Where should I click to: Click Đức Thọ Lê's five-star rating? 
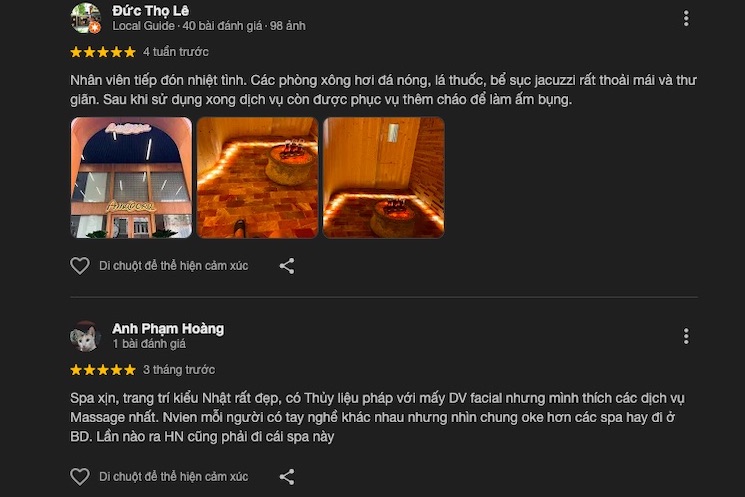click(103, 51)
